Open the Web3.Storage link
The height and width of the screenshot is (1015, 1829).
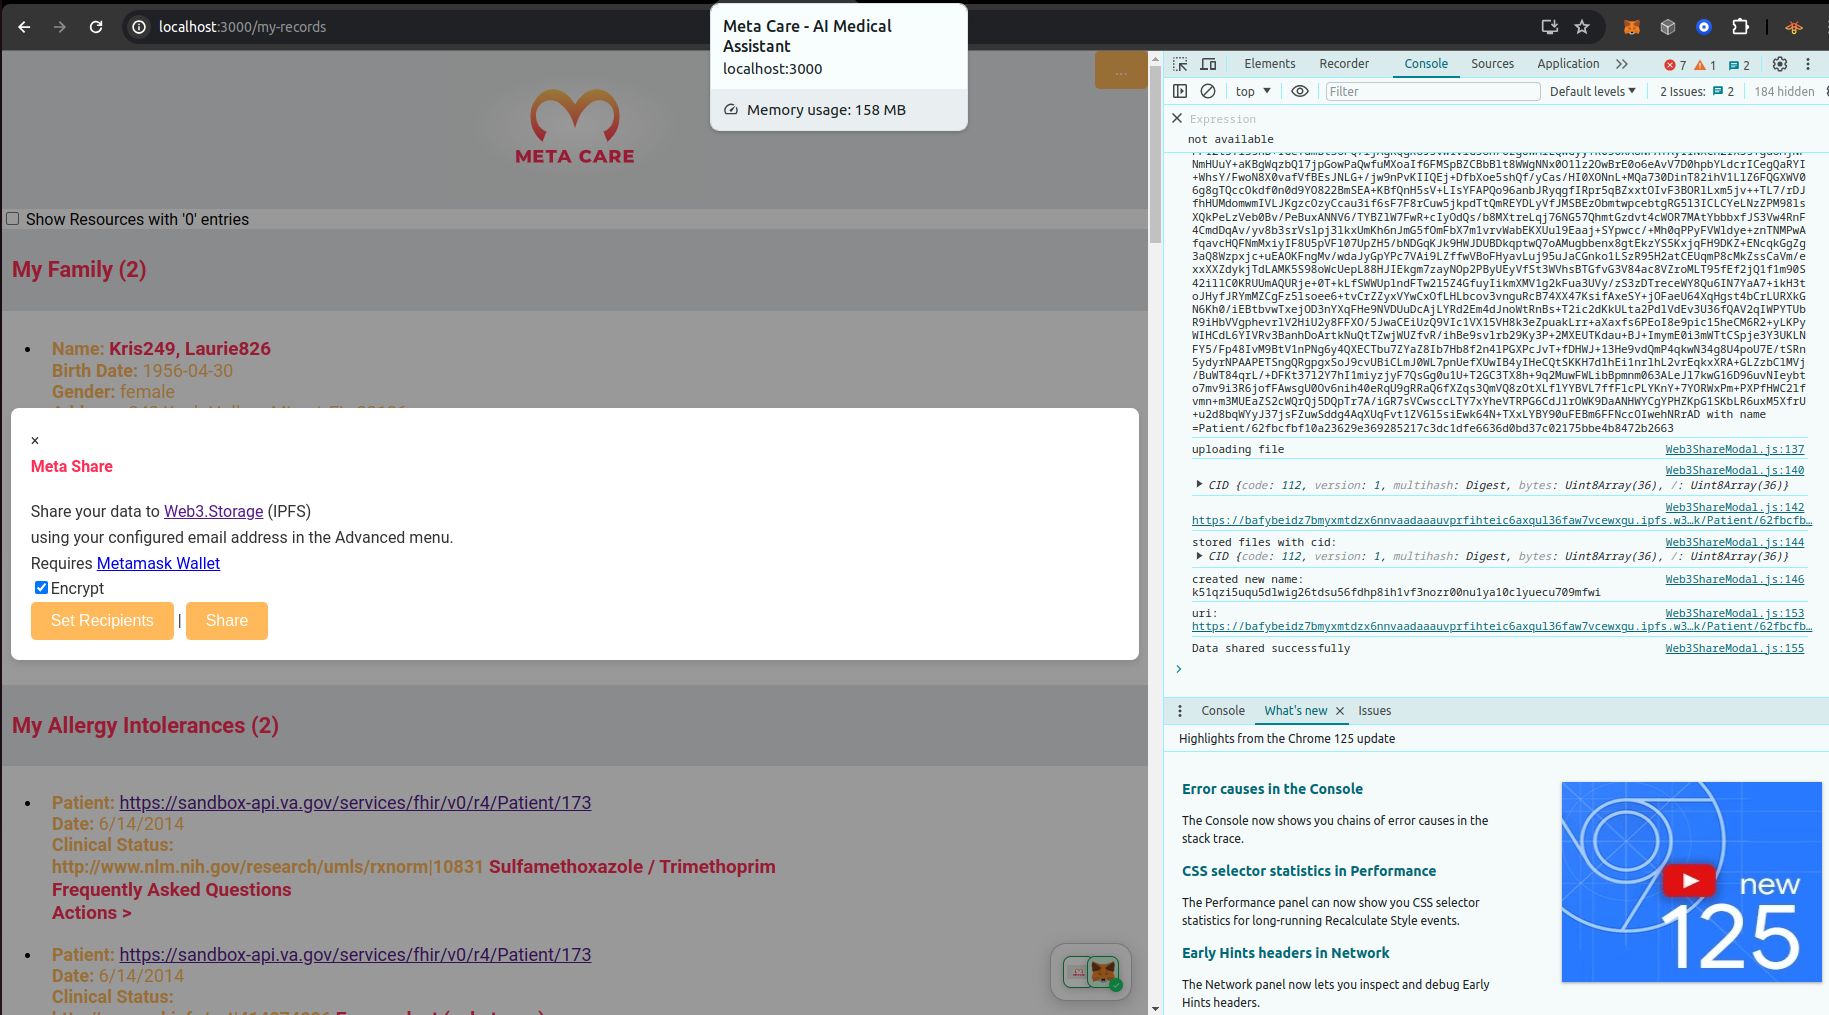point(214,511)
